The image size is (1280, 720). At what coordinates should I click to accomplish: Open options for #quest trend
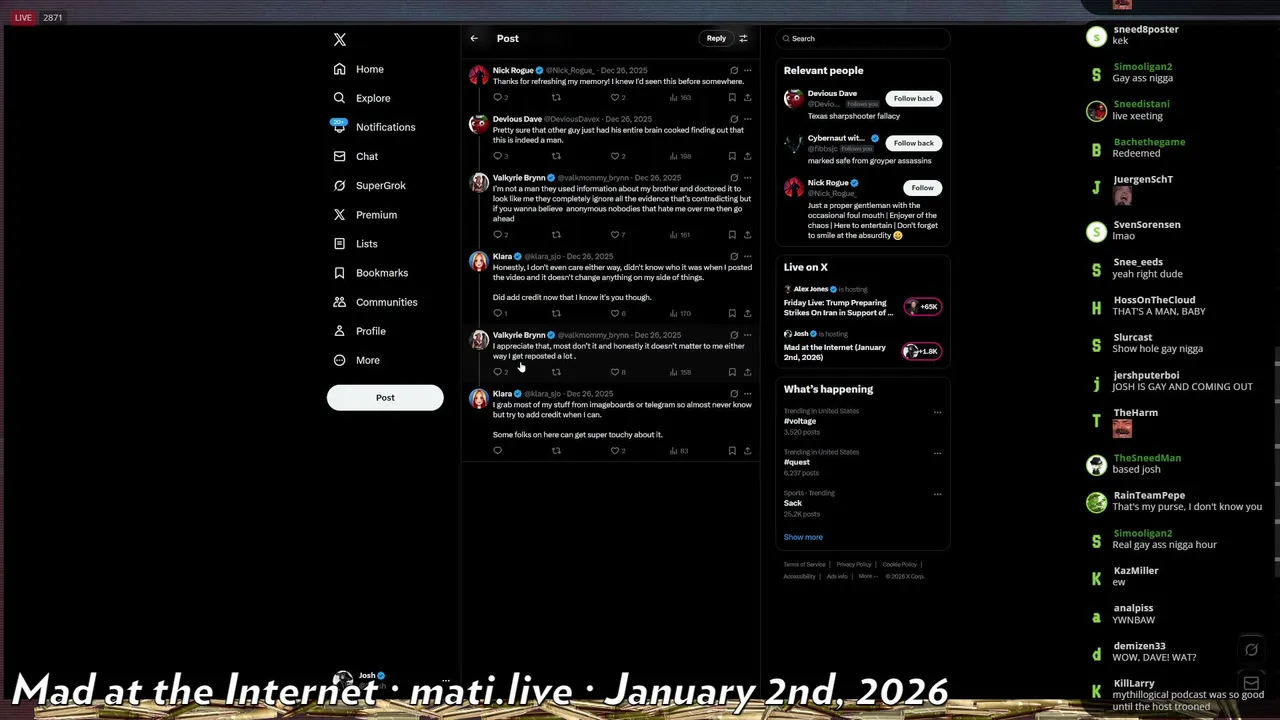[x=937, y=453]
